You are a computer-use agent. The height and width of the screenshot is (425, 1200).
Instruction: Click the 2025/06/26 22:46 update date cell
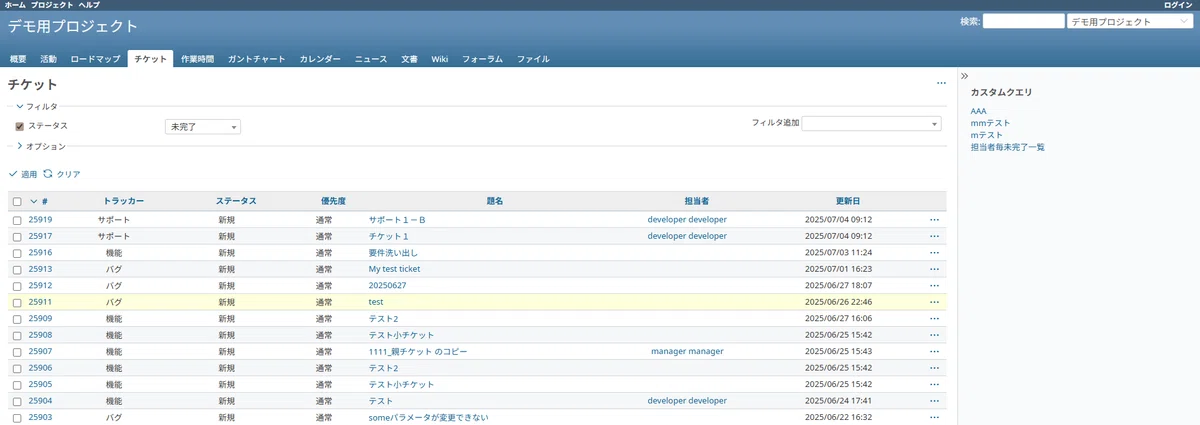(839, 302)
